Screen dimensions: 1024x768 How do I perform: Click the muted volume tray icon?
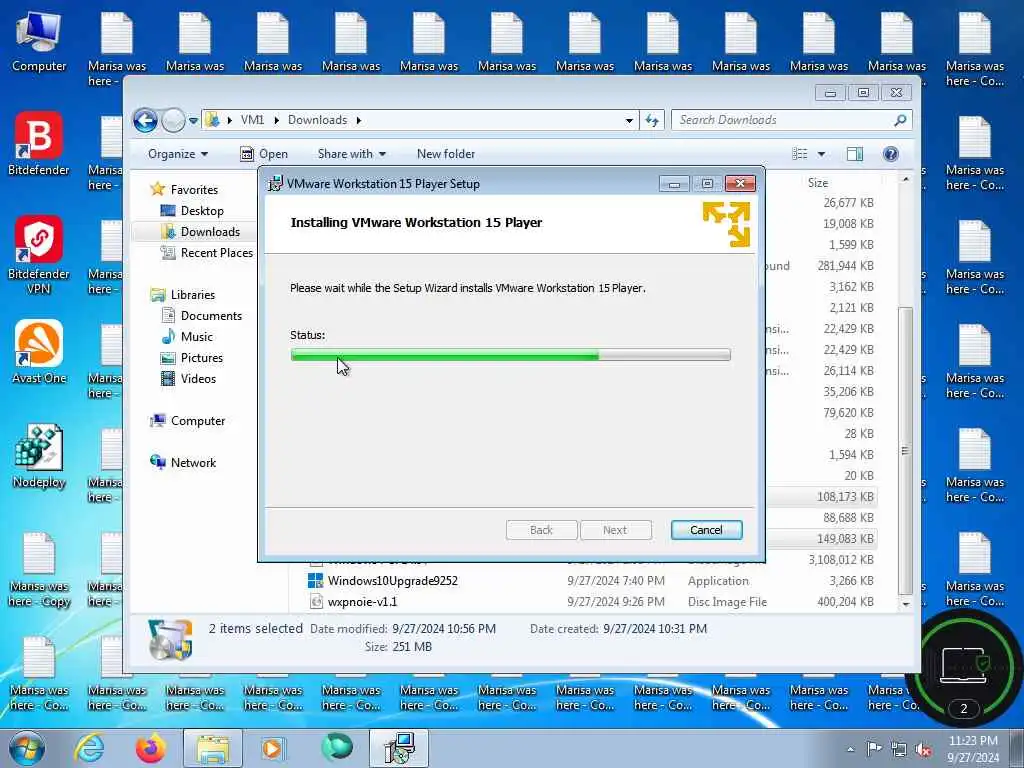click(923, 749)
